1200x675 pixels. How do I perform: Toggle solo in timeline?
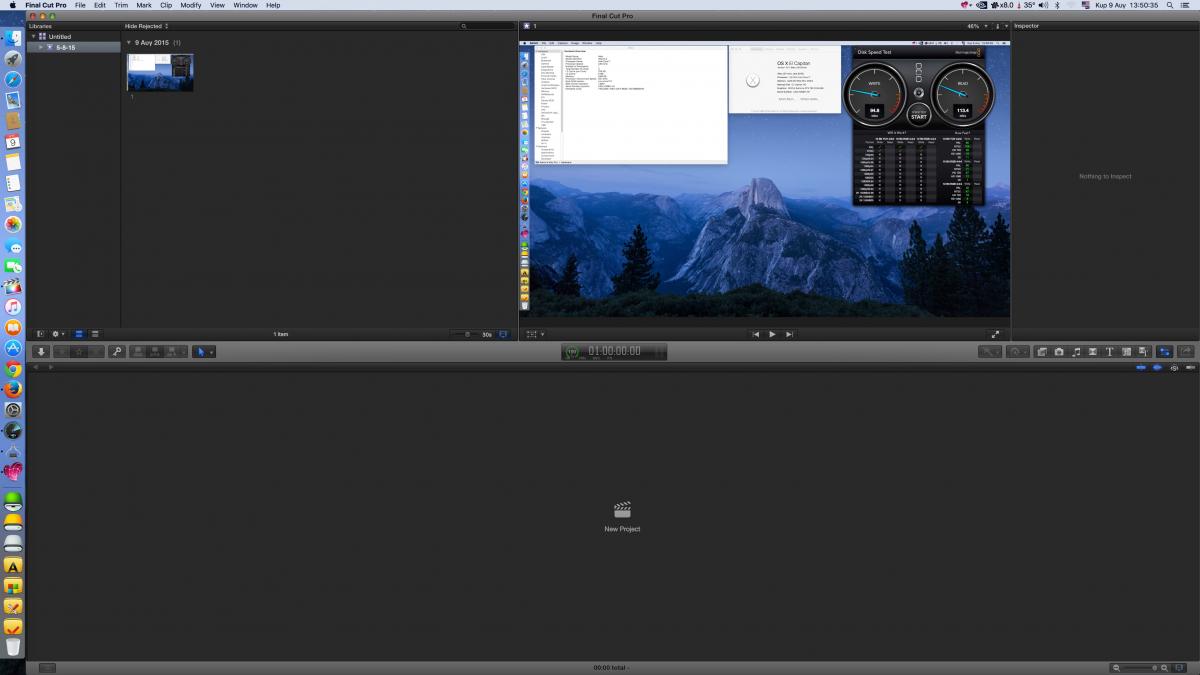click(1173, 368)
